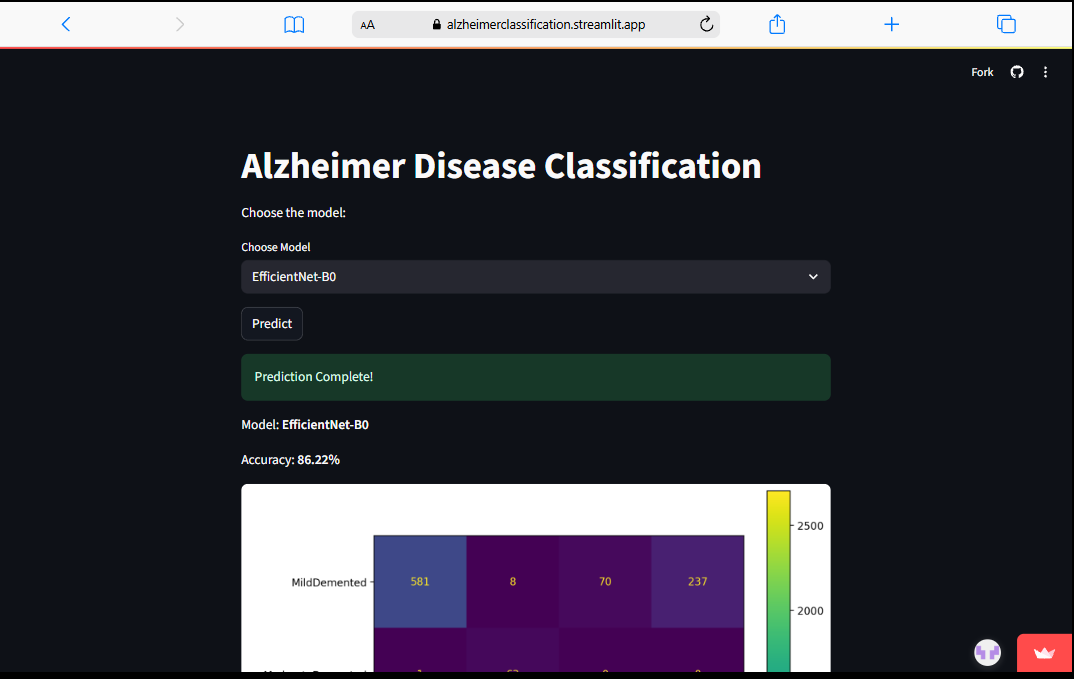Click the dropdown chevron for EfficientNet-B0
Screen dimensions: 1074x679
click(813, 277)
